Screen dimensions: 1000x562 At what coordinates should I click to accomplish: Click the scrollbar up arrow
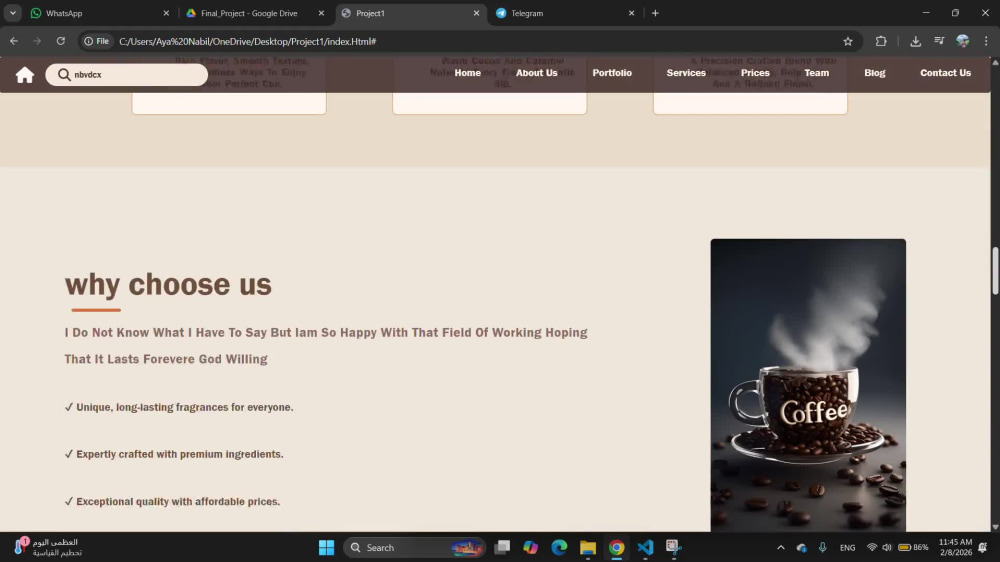tap(995, 62)
